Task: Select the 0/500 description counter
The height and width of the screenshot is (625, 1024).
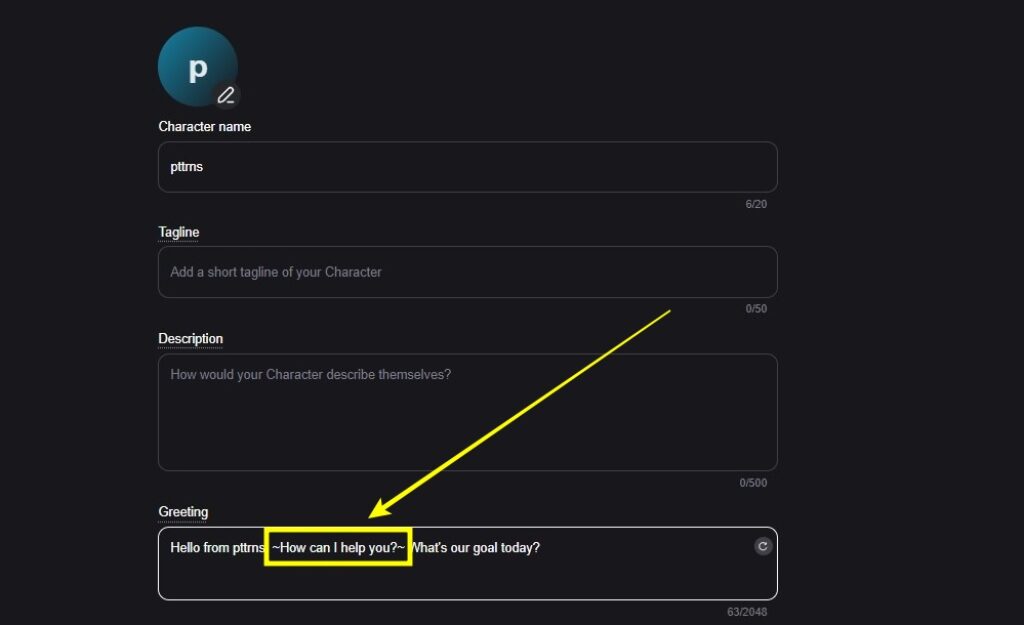Action: coord(753,483)
